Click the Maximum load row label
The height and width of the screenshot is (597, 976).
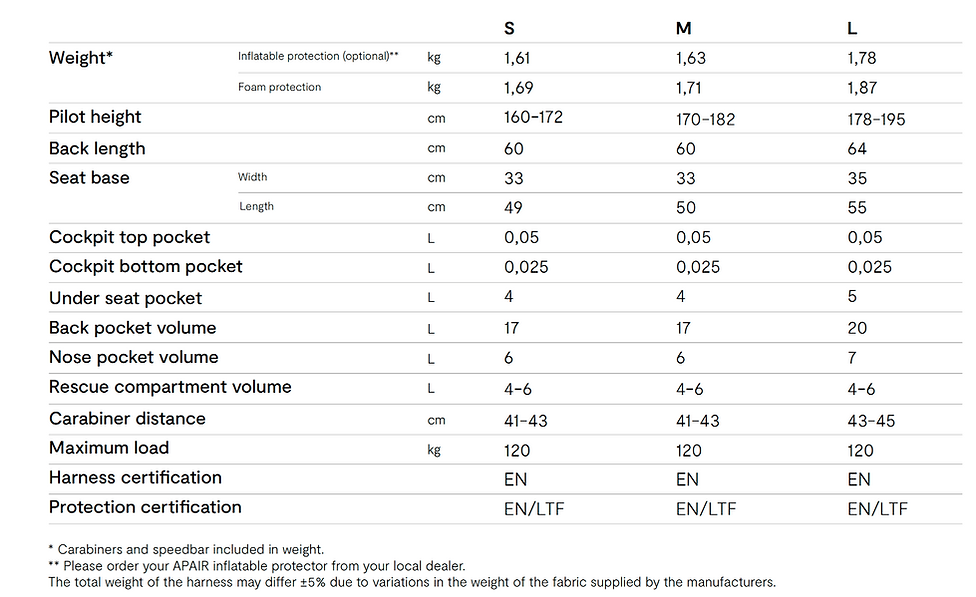109,448
